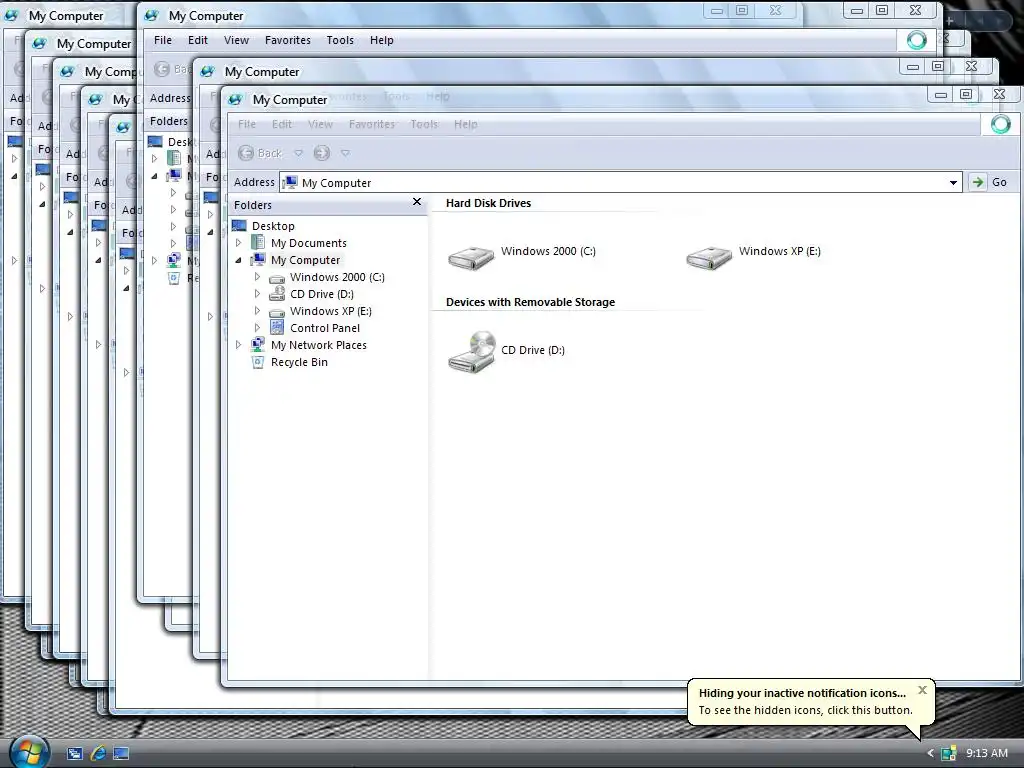This screenshot has height=768, width=1024.
Task: Select Windows XP (E:) in the Folders tree
Action: 330,311
